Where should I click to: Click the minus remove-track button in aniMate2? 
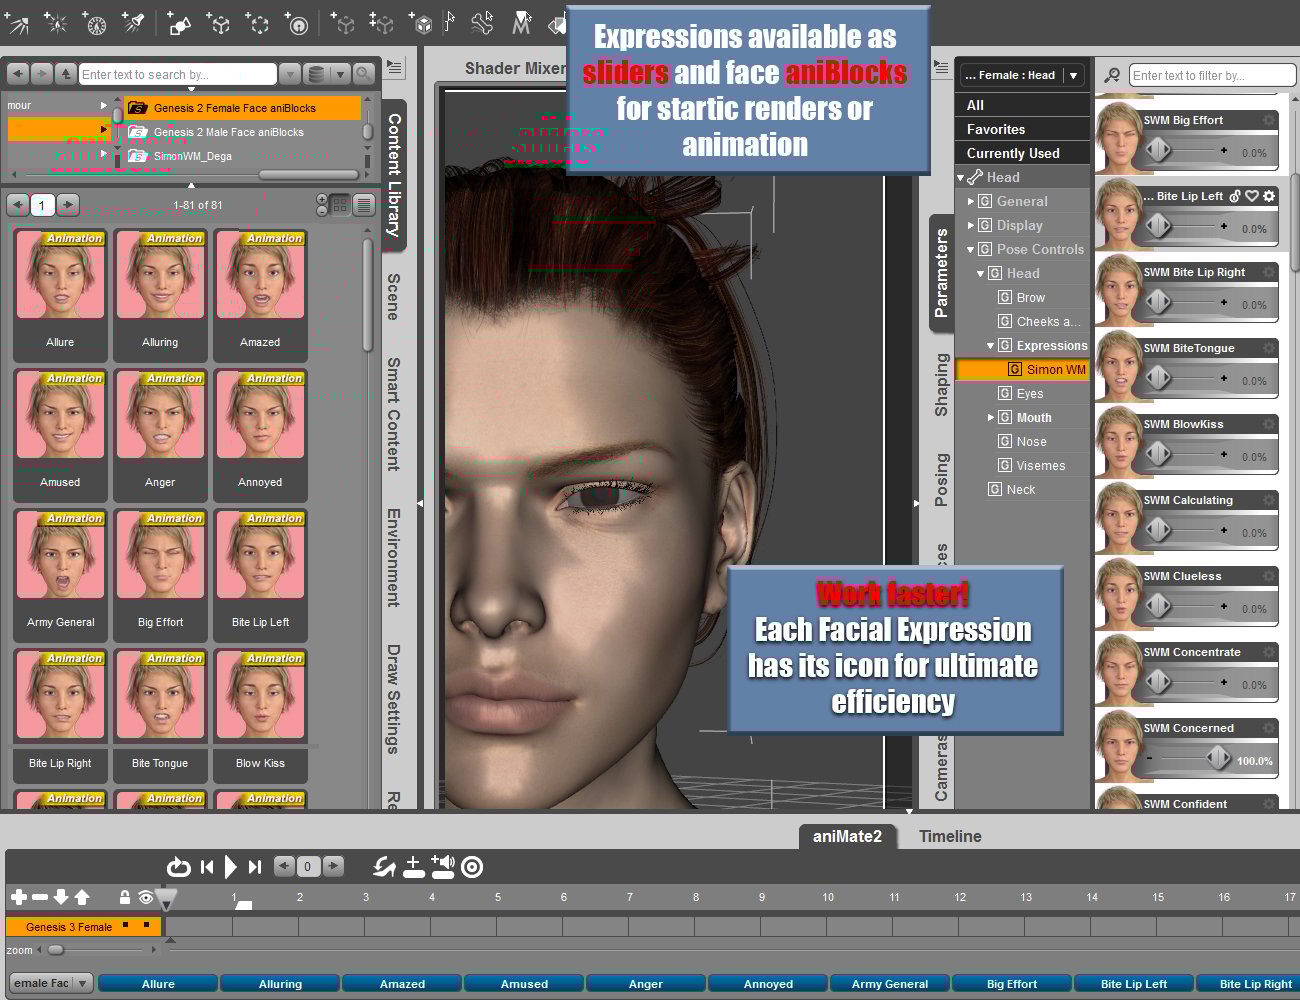[40, 897]
